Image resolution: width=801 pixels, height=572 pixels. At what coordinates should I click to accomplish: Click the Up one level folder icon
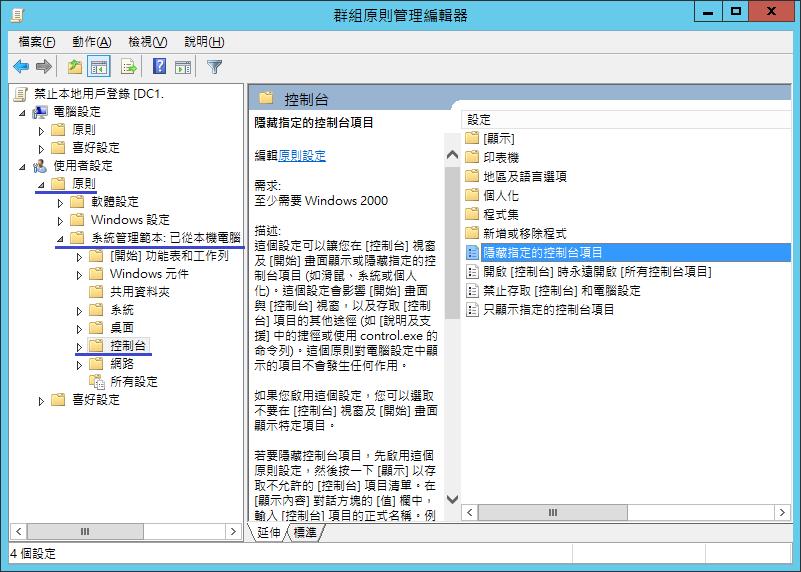(75, 66)
